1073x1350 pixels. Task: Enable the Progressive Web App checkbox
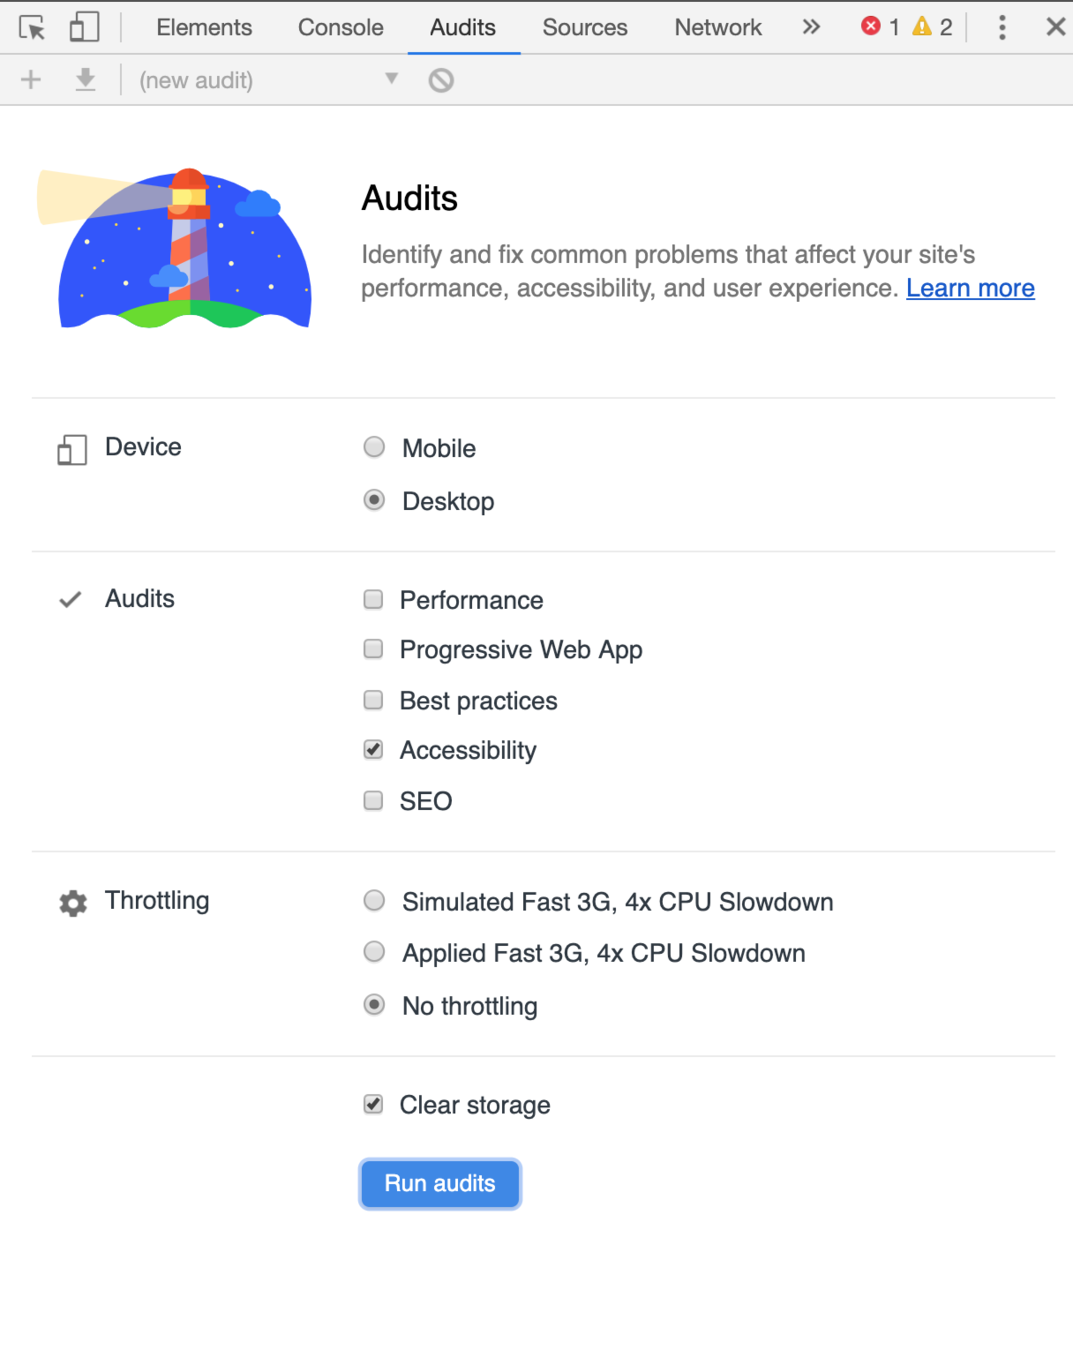click(373, 649)
